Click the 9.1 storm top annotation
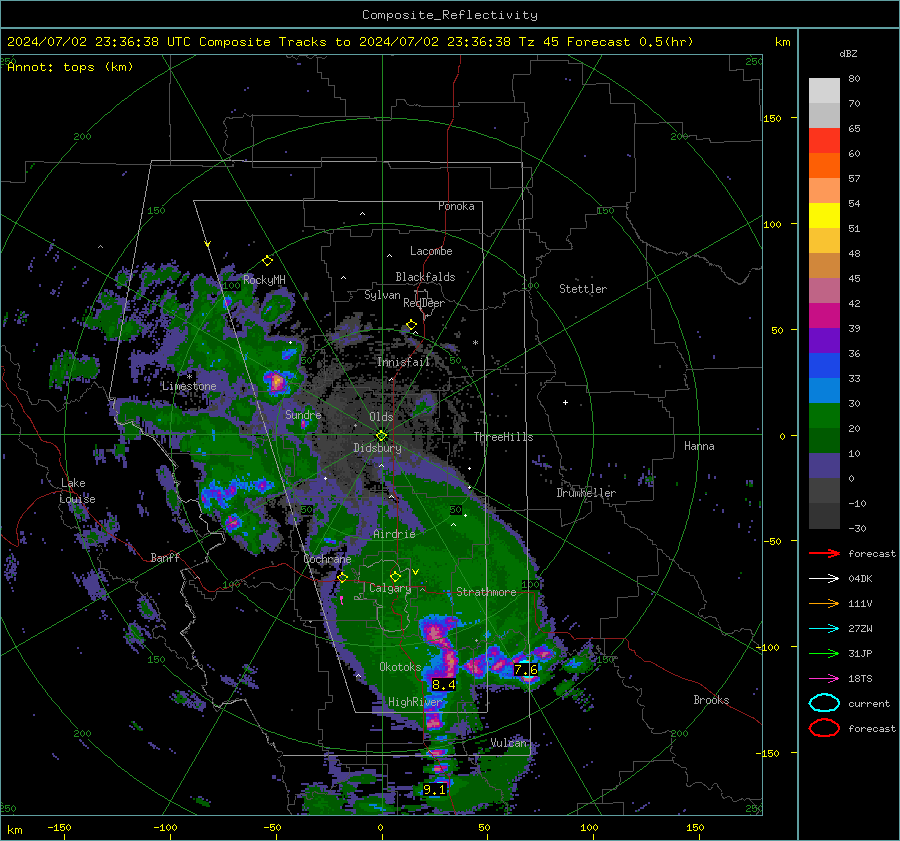 (x=435, y=790)
